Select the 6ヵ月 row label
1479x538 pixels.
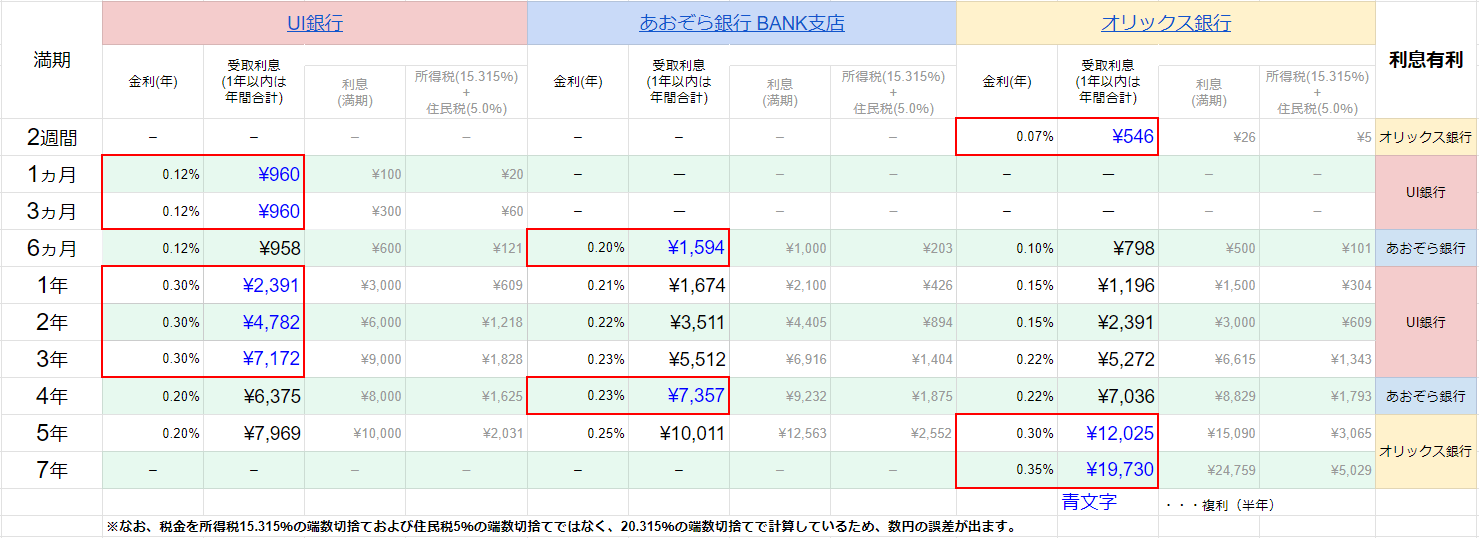pyautogui.click(x=52, y=248)
